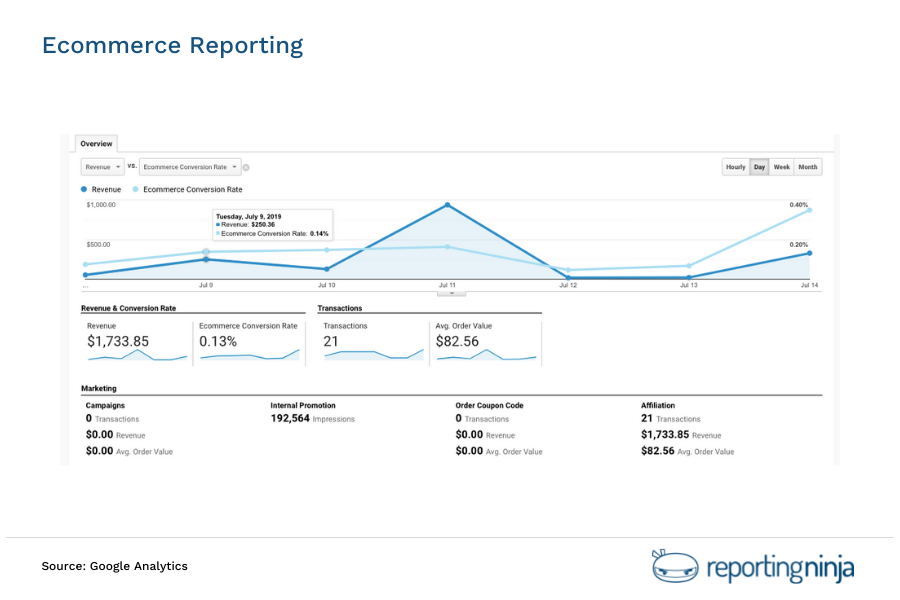Viewport: 900px width, 600px height.
Task: Click the Reporting Ninja logo
Action: (x=748, y=566)
